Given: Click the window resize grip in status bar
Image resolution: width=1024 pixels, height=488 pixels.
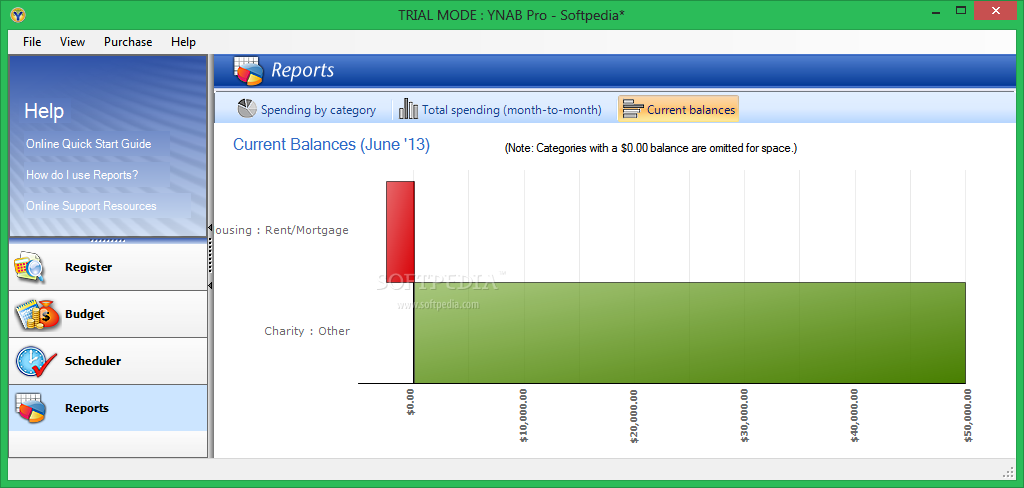Looking at the screenshot, I should pos(1006,471).
